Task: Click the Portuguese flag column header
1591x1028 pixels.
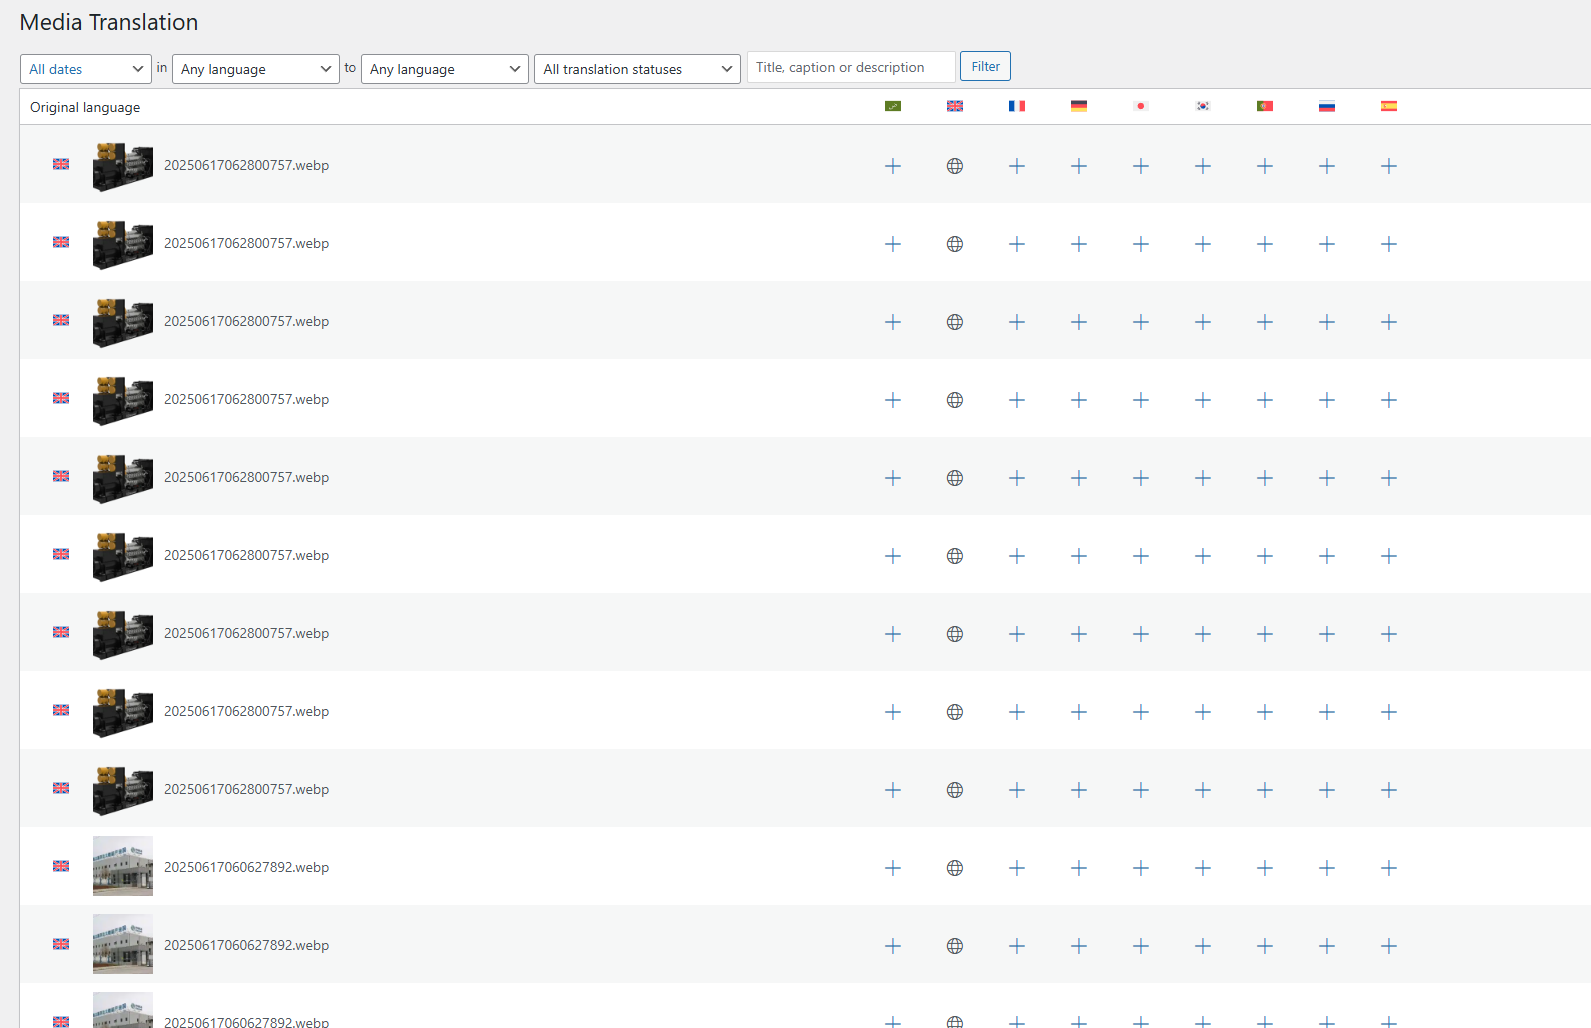Action: tap(1265, 106)
